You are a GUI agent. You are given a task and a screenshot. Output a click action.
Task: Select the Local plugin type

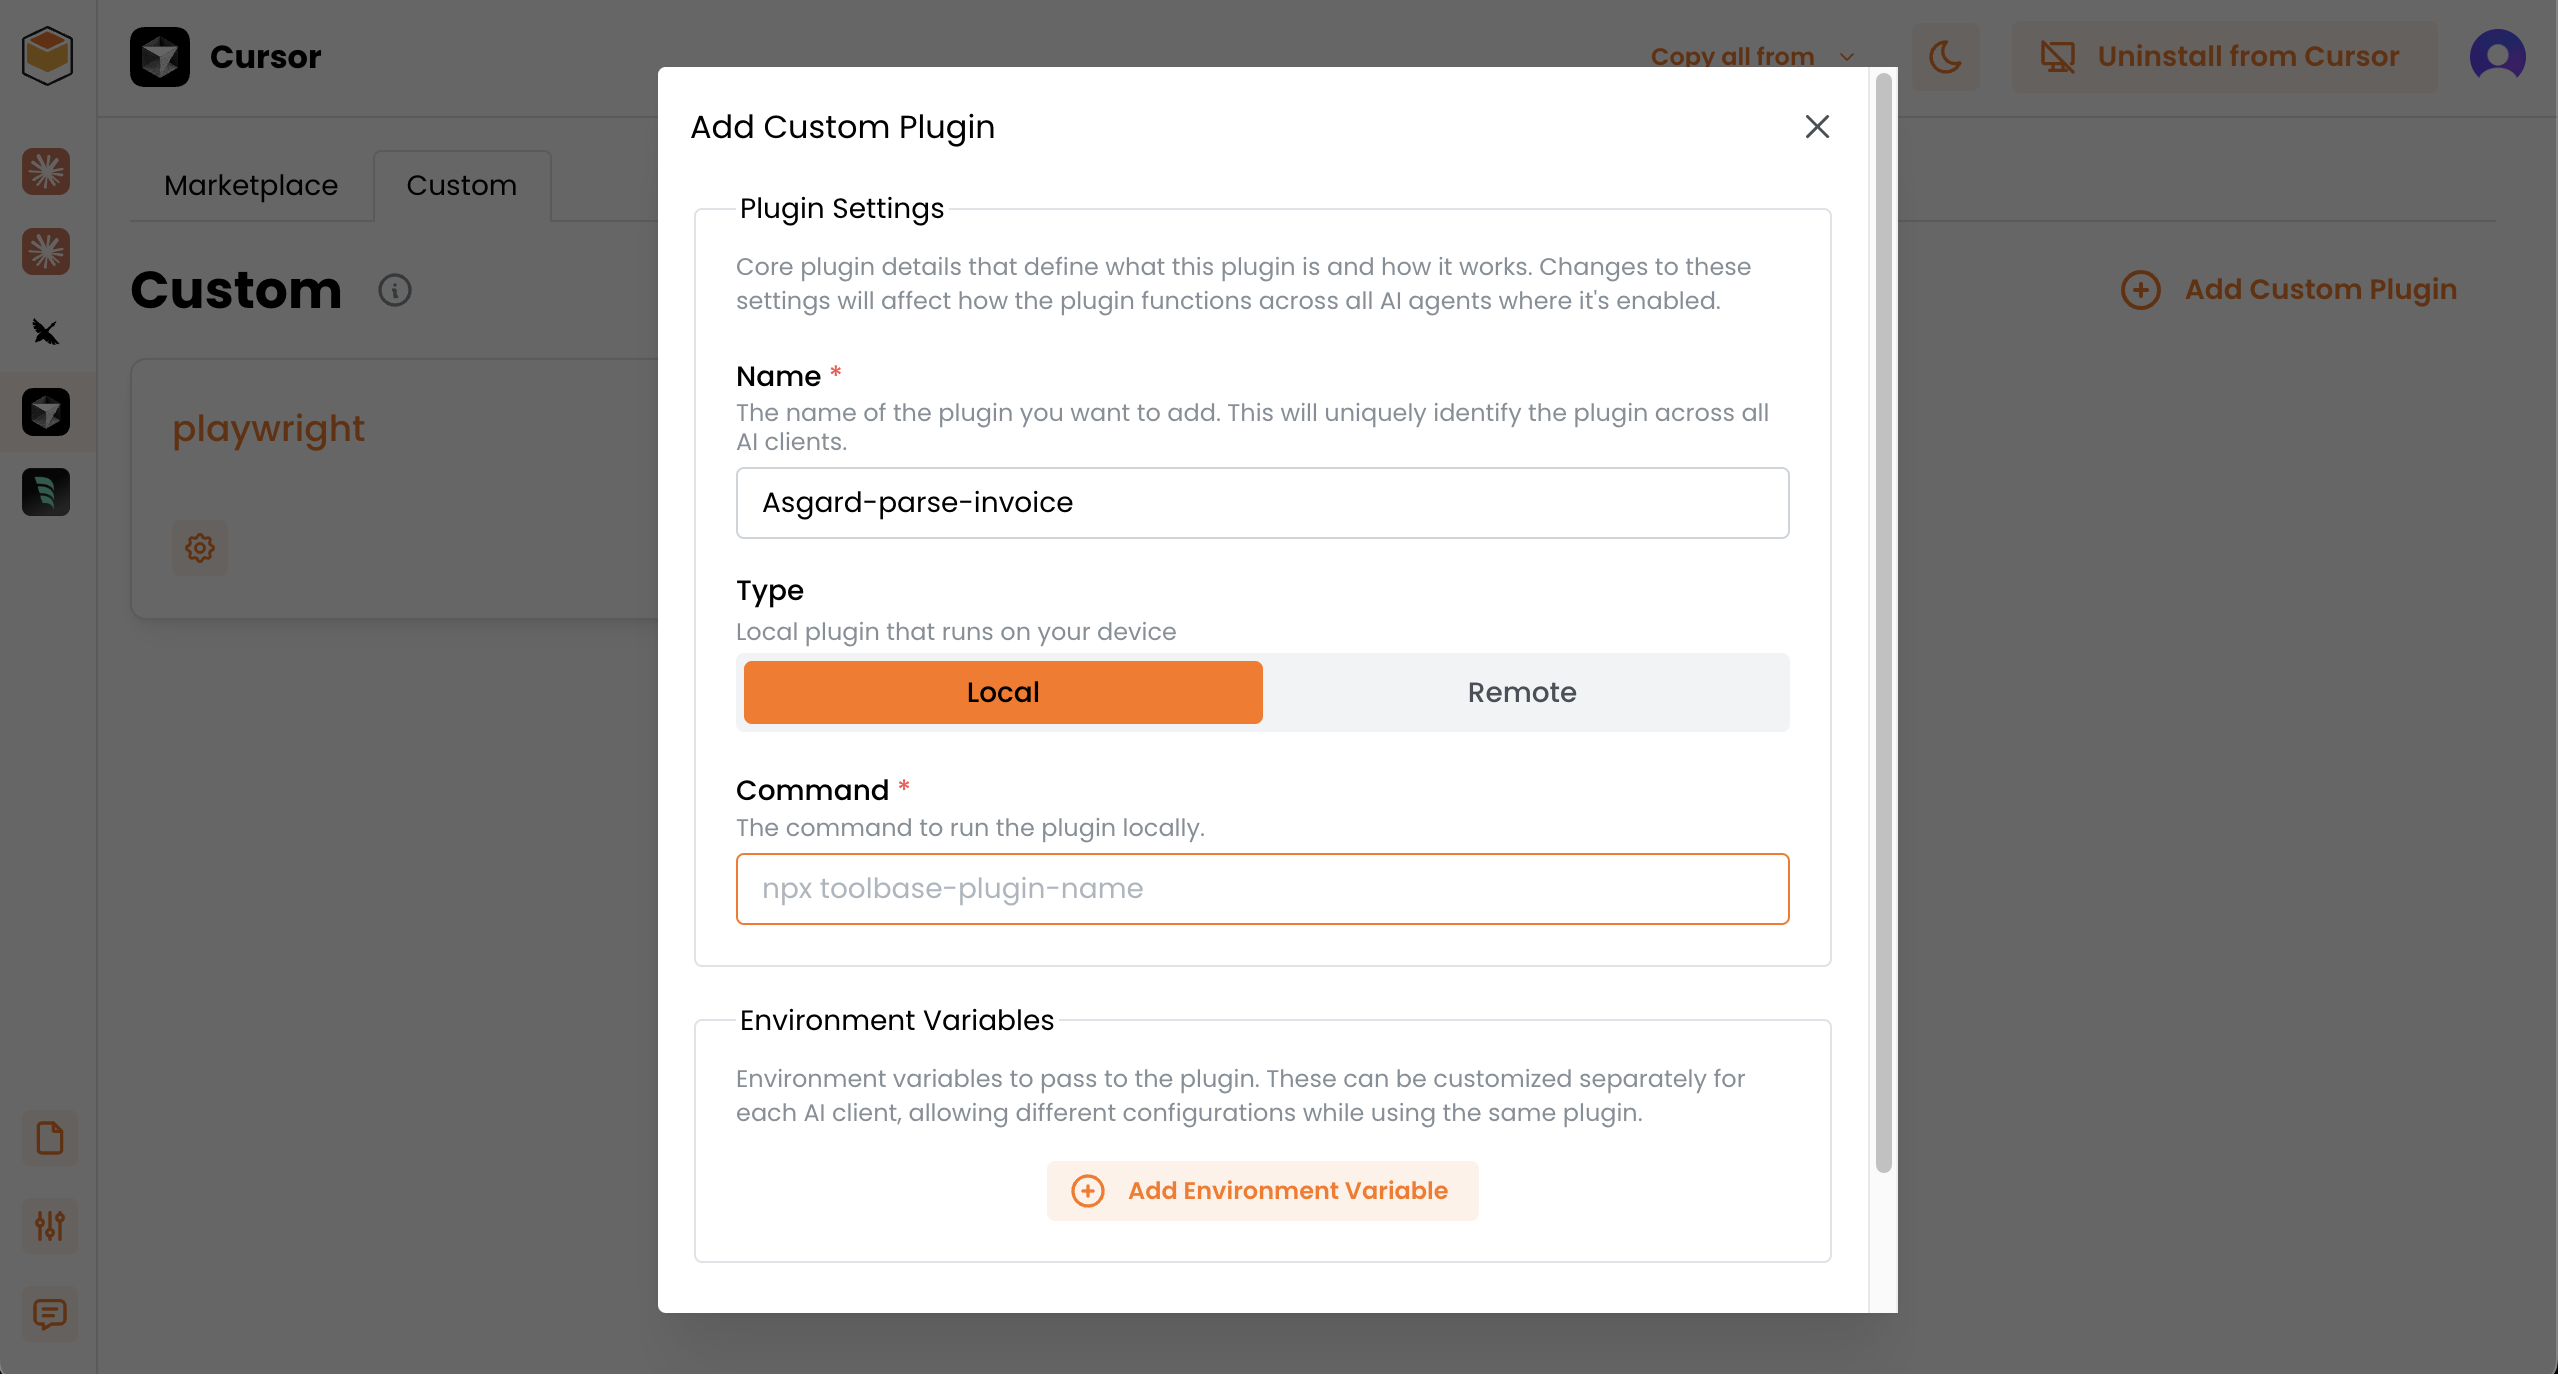1003,692
